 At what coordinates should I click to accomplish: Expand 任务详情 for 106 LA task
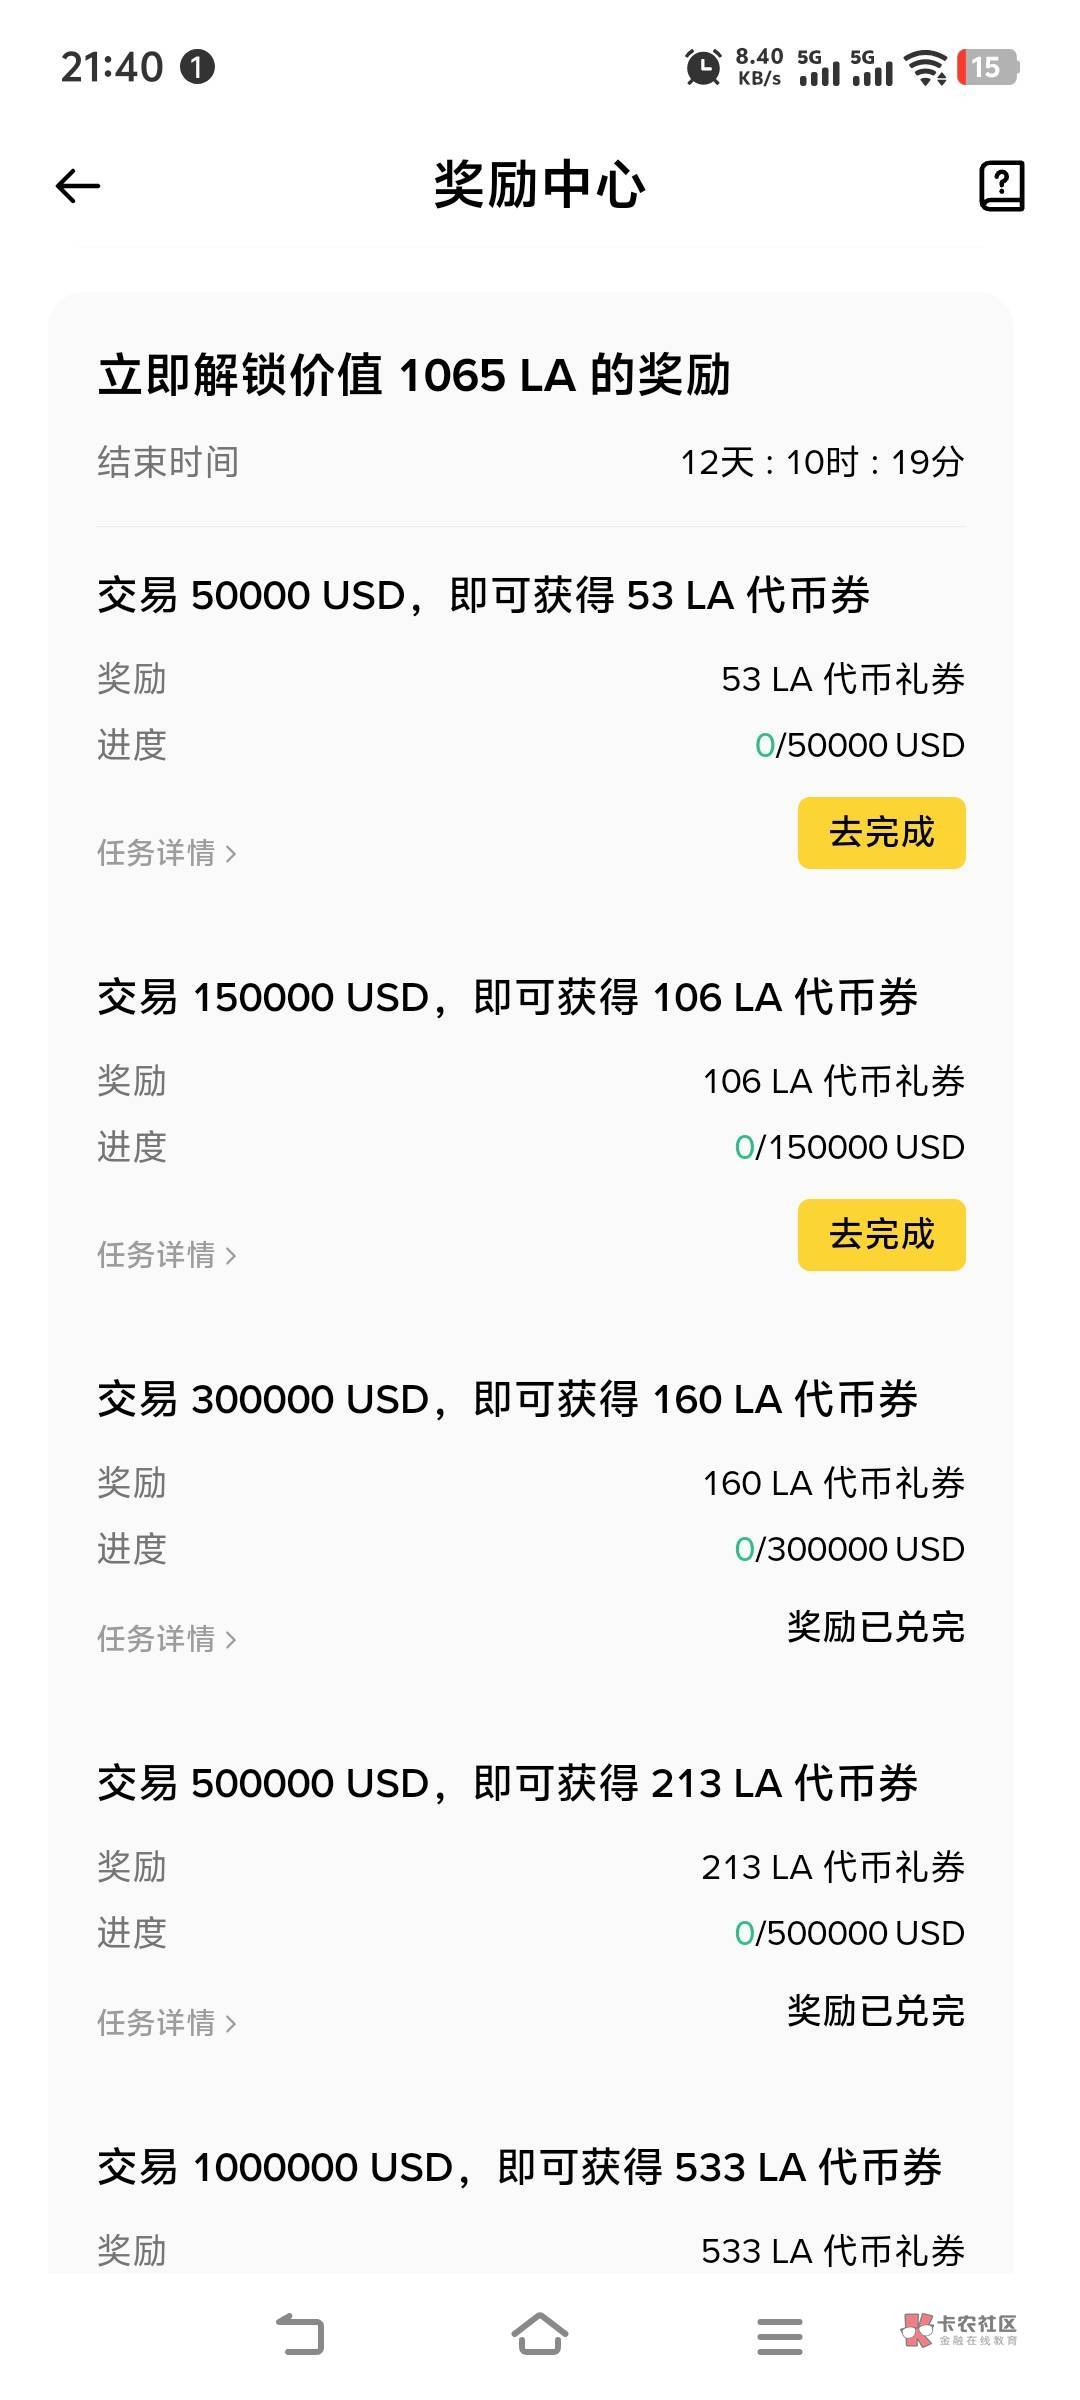click(166, 1255)
